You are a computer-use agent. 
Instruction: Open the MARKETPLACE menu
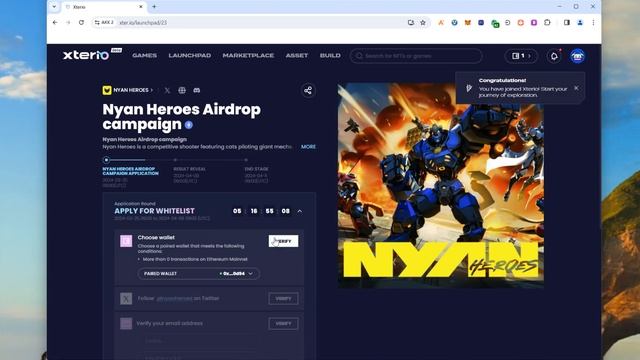tap(248, 56)
